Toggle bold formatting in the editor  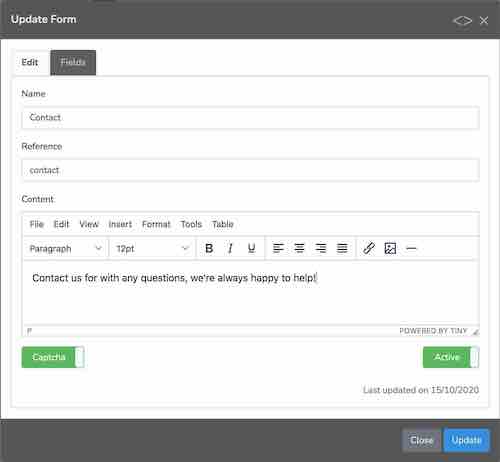(209, 248)
